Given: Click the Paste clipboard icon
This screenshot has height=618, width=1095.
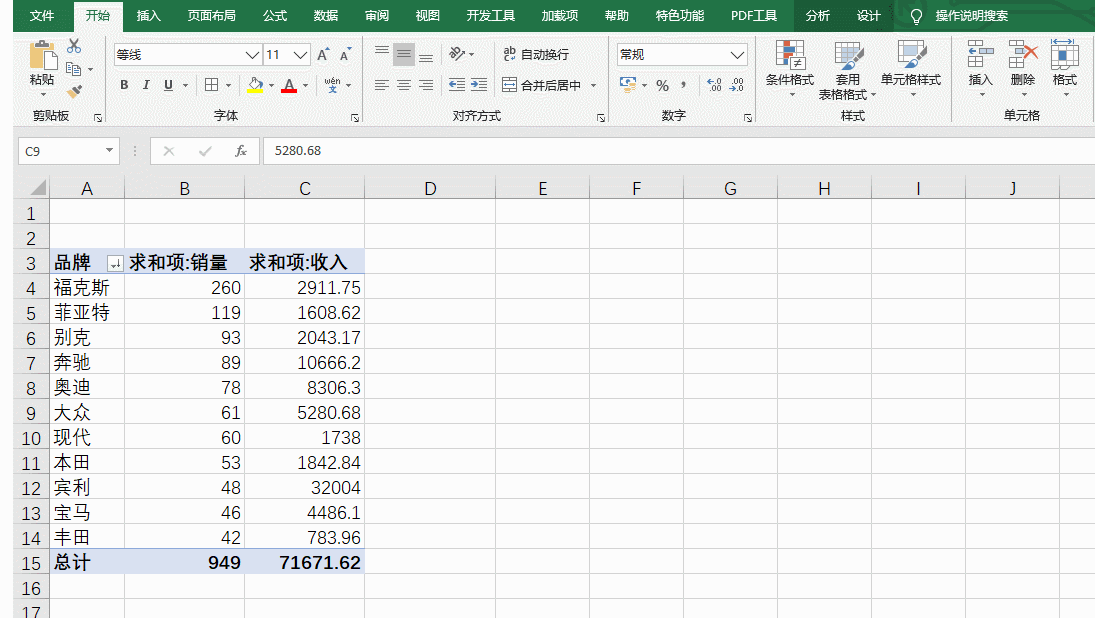Looking at the screenshot, I should 42,55.
